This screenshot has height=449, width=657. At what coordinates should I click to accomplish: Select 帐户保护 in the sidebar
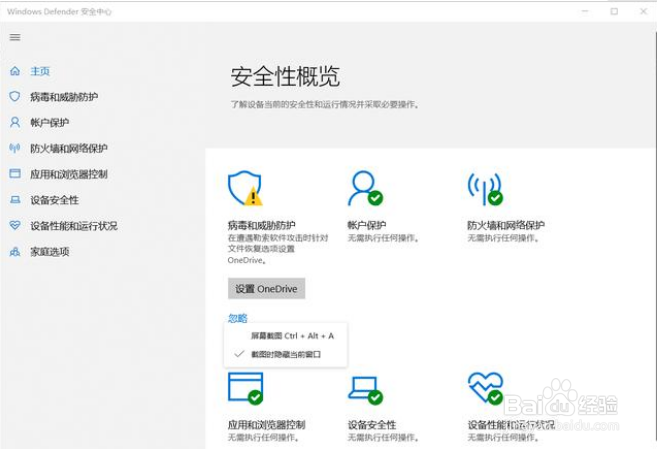click(49, 123)
